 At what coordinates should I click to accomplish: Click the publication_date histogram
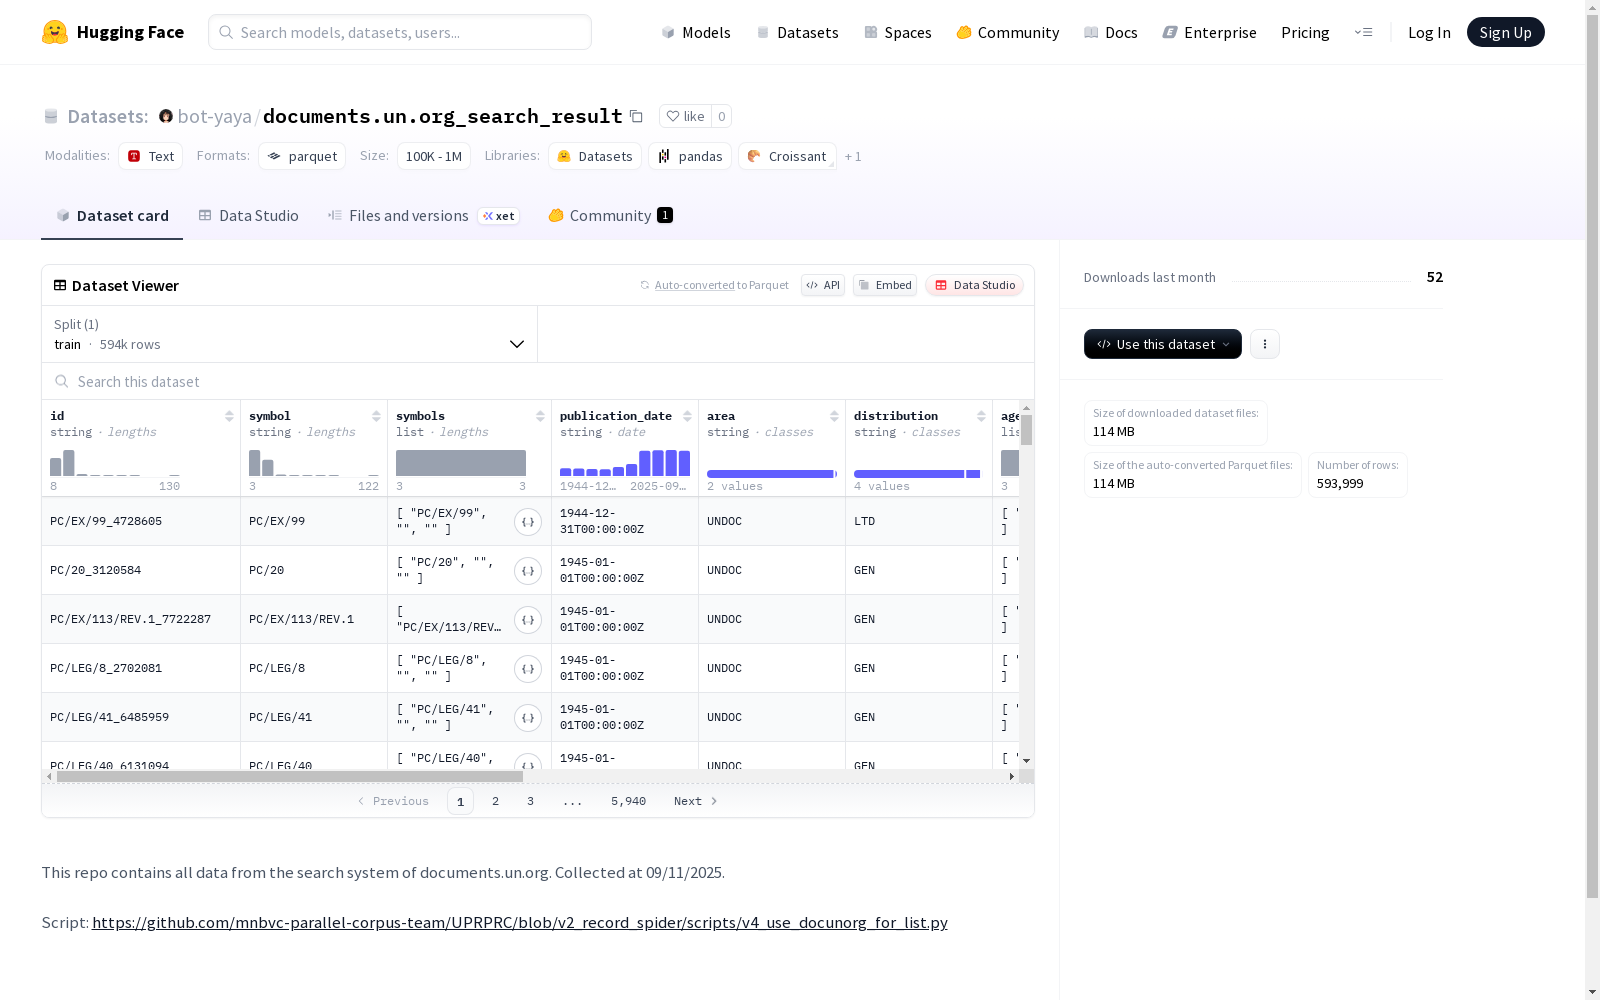point(625,463)
